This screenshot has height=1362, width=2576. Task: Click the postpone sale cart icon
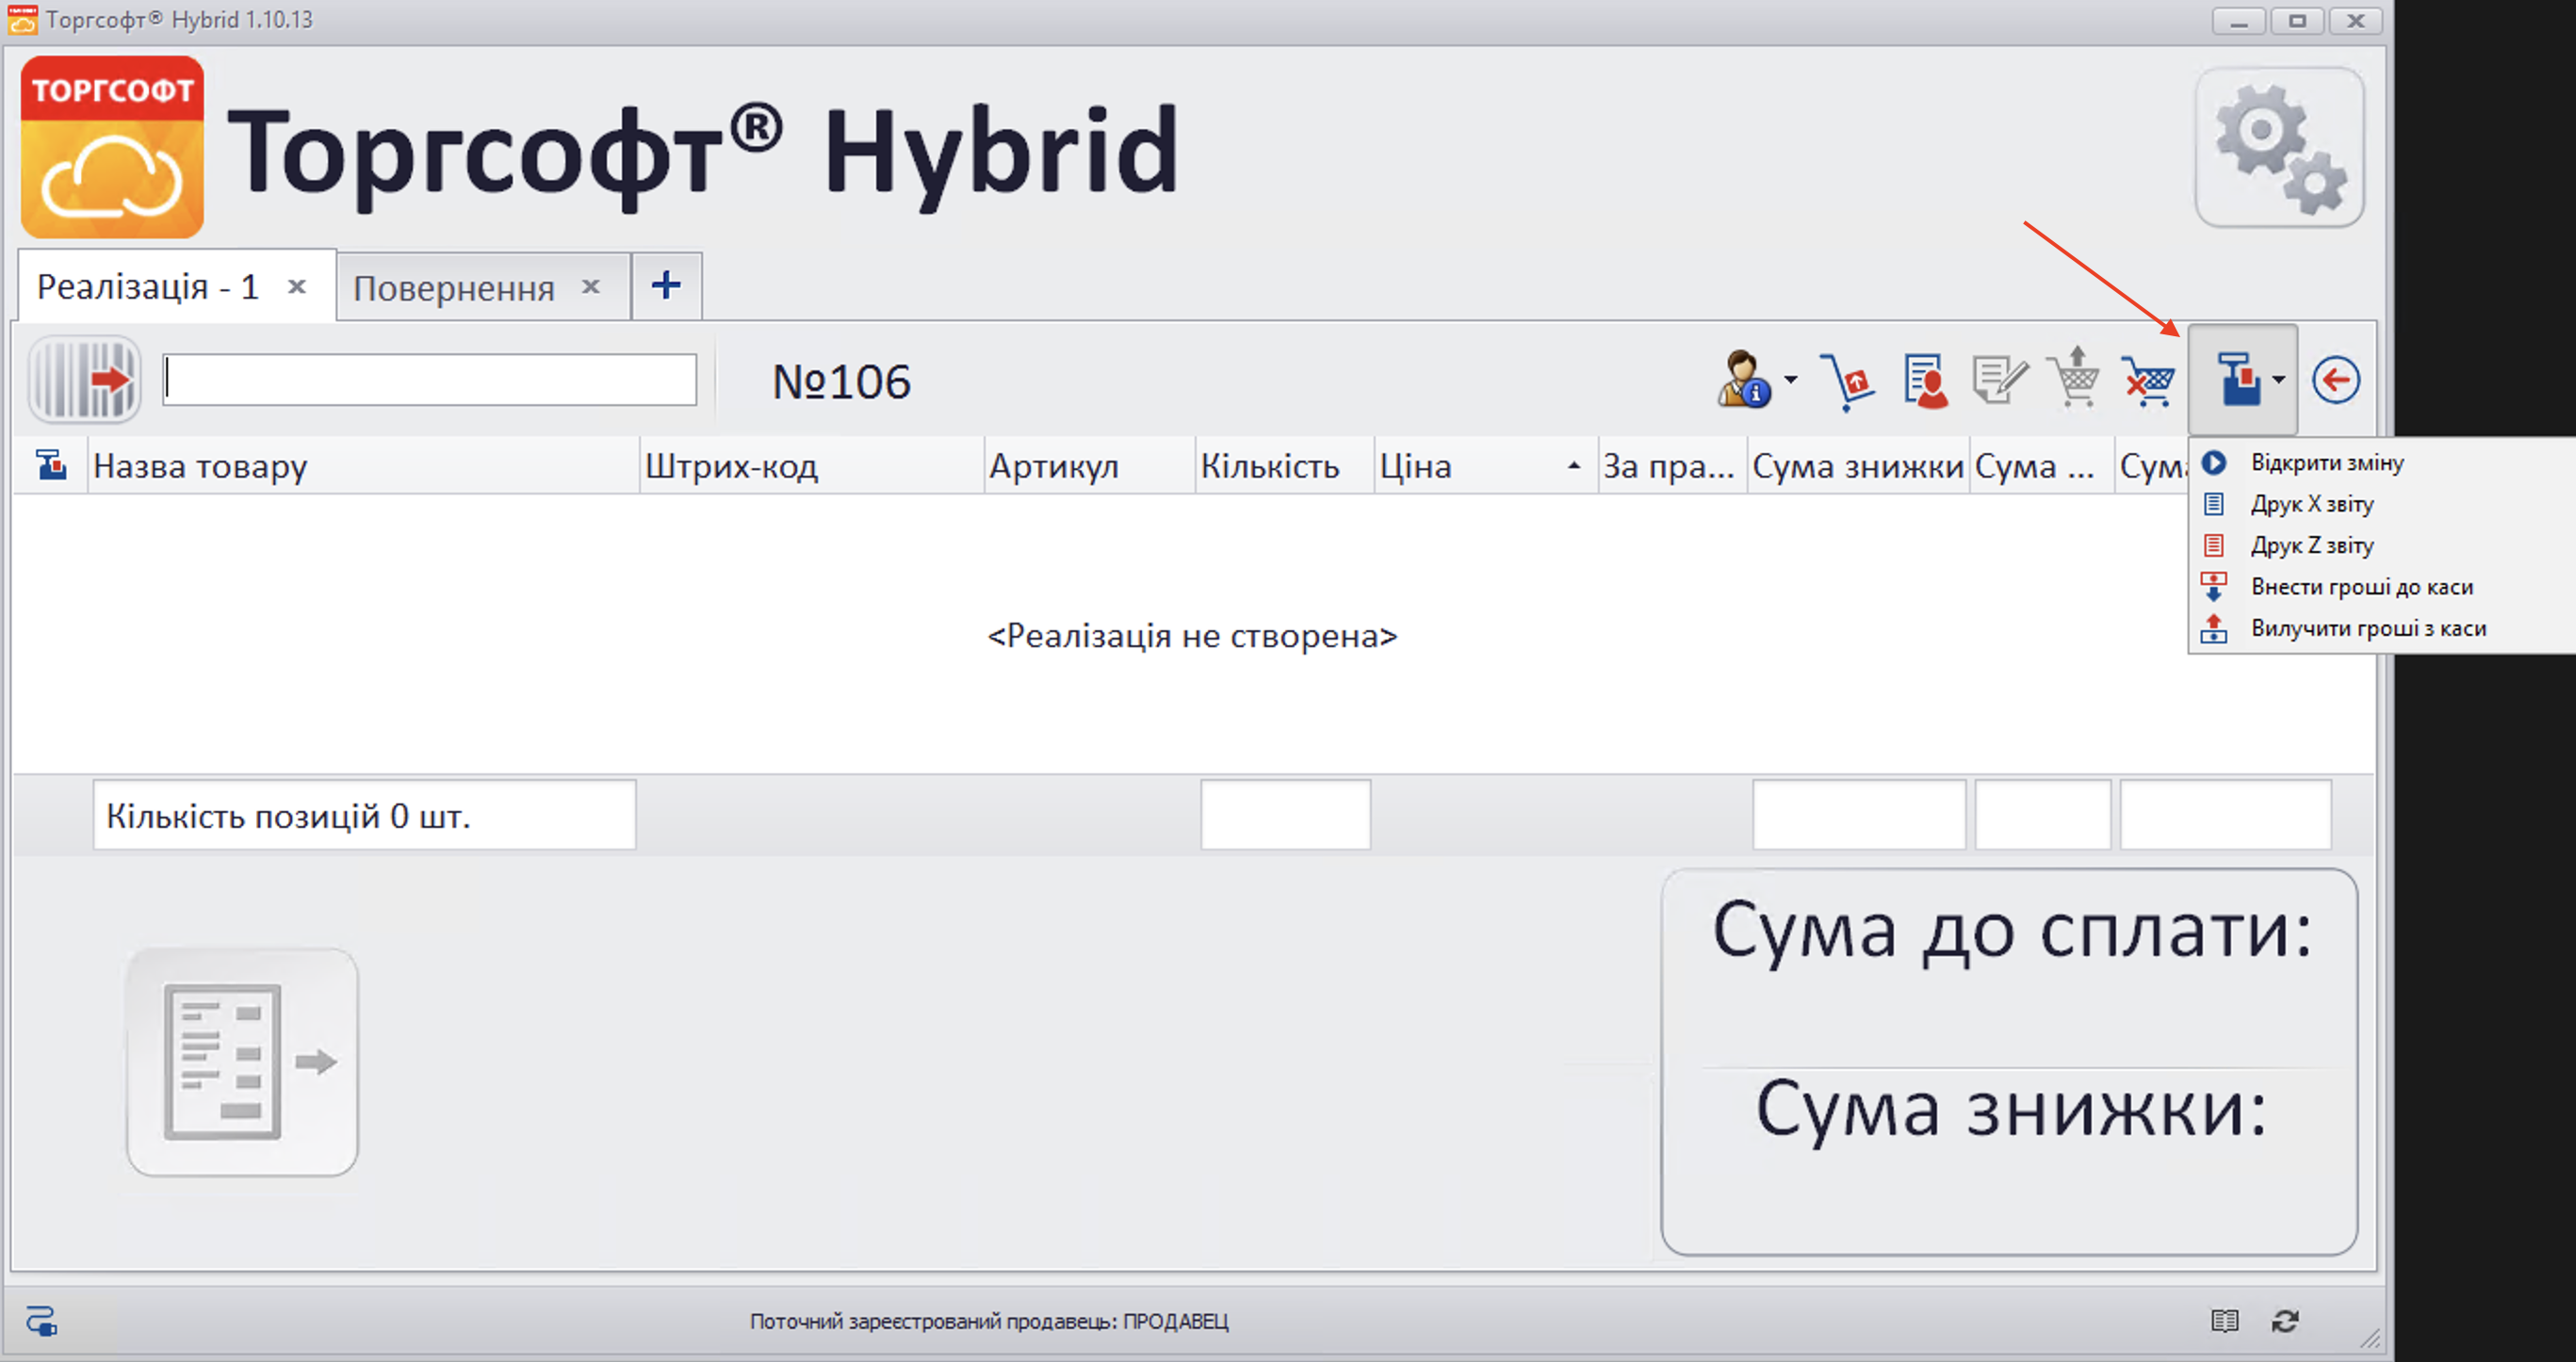(x=2073, y=380)
